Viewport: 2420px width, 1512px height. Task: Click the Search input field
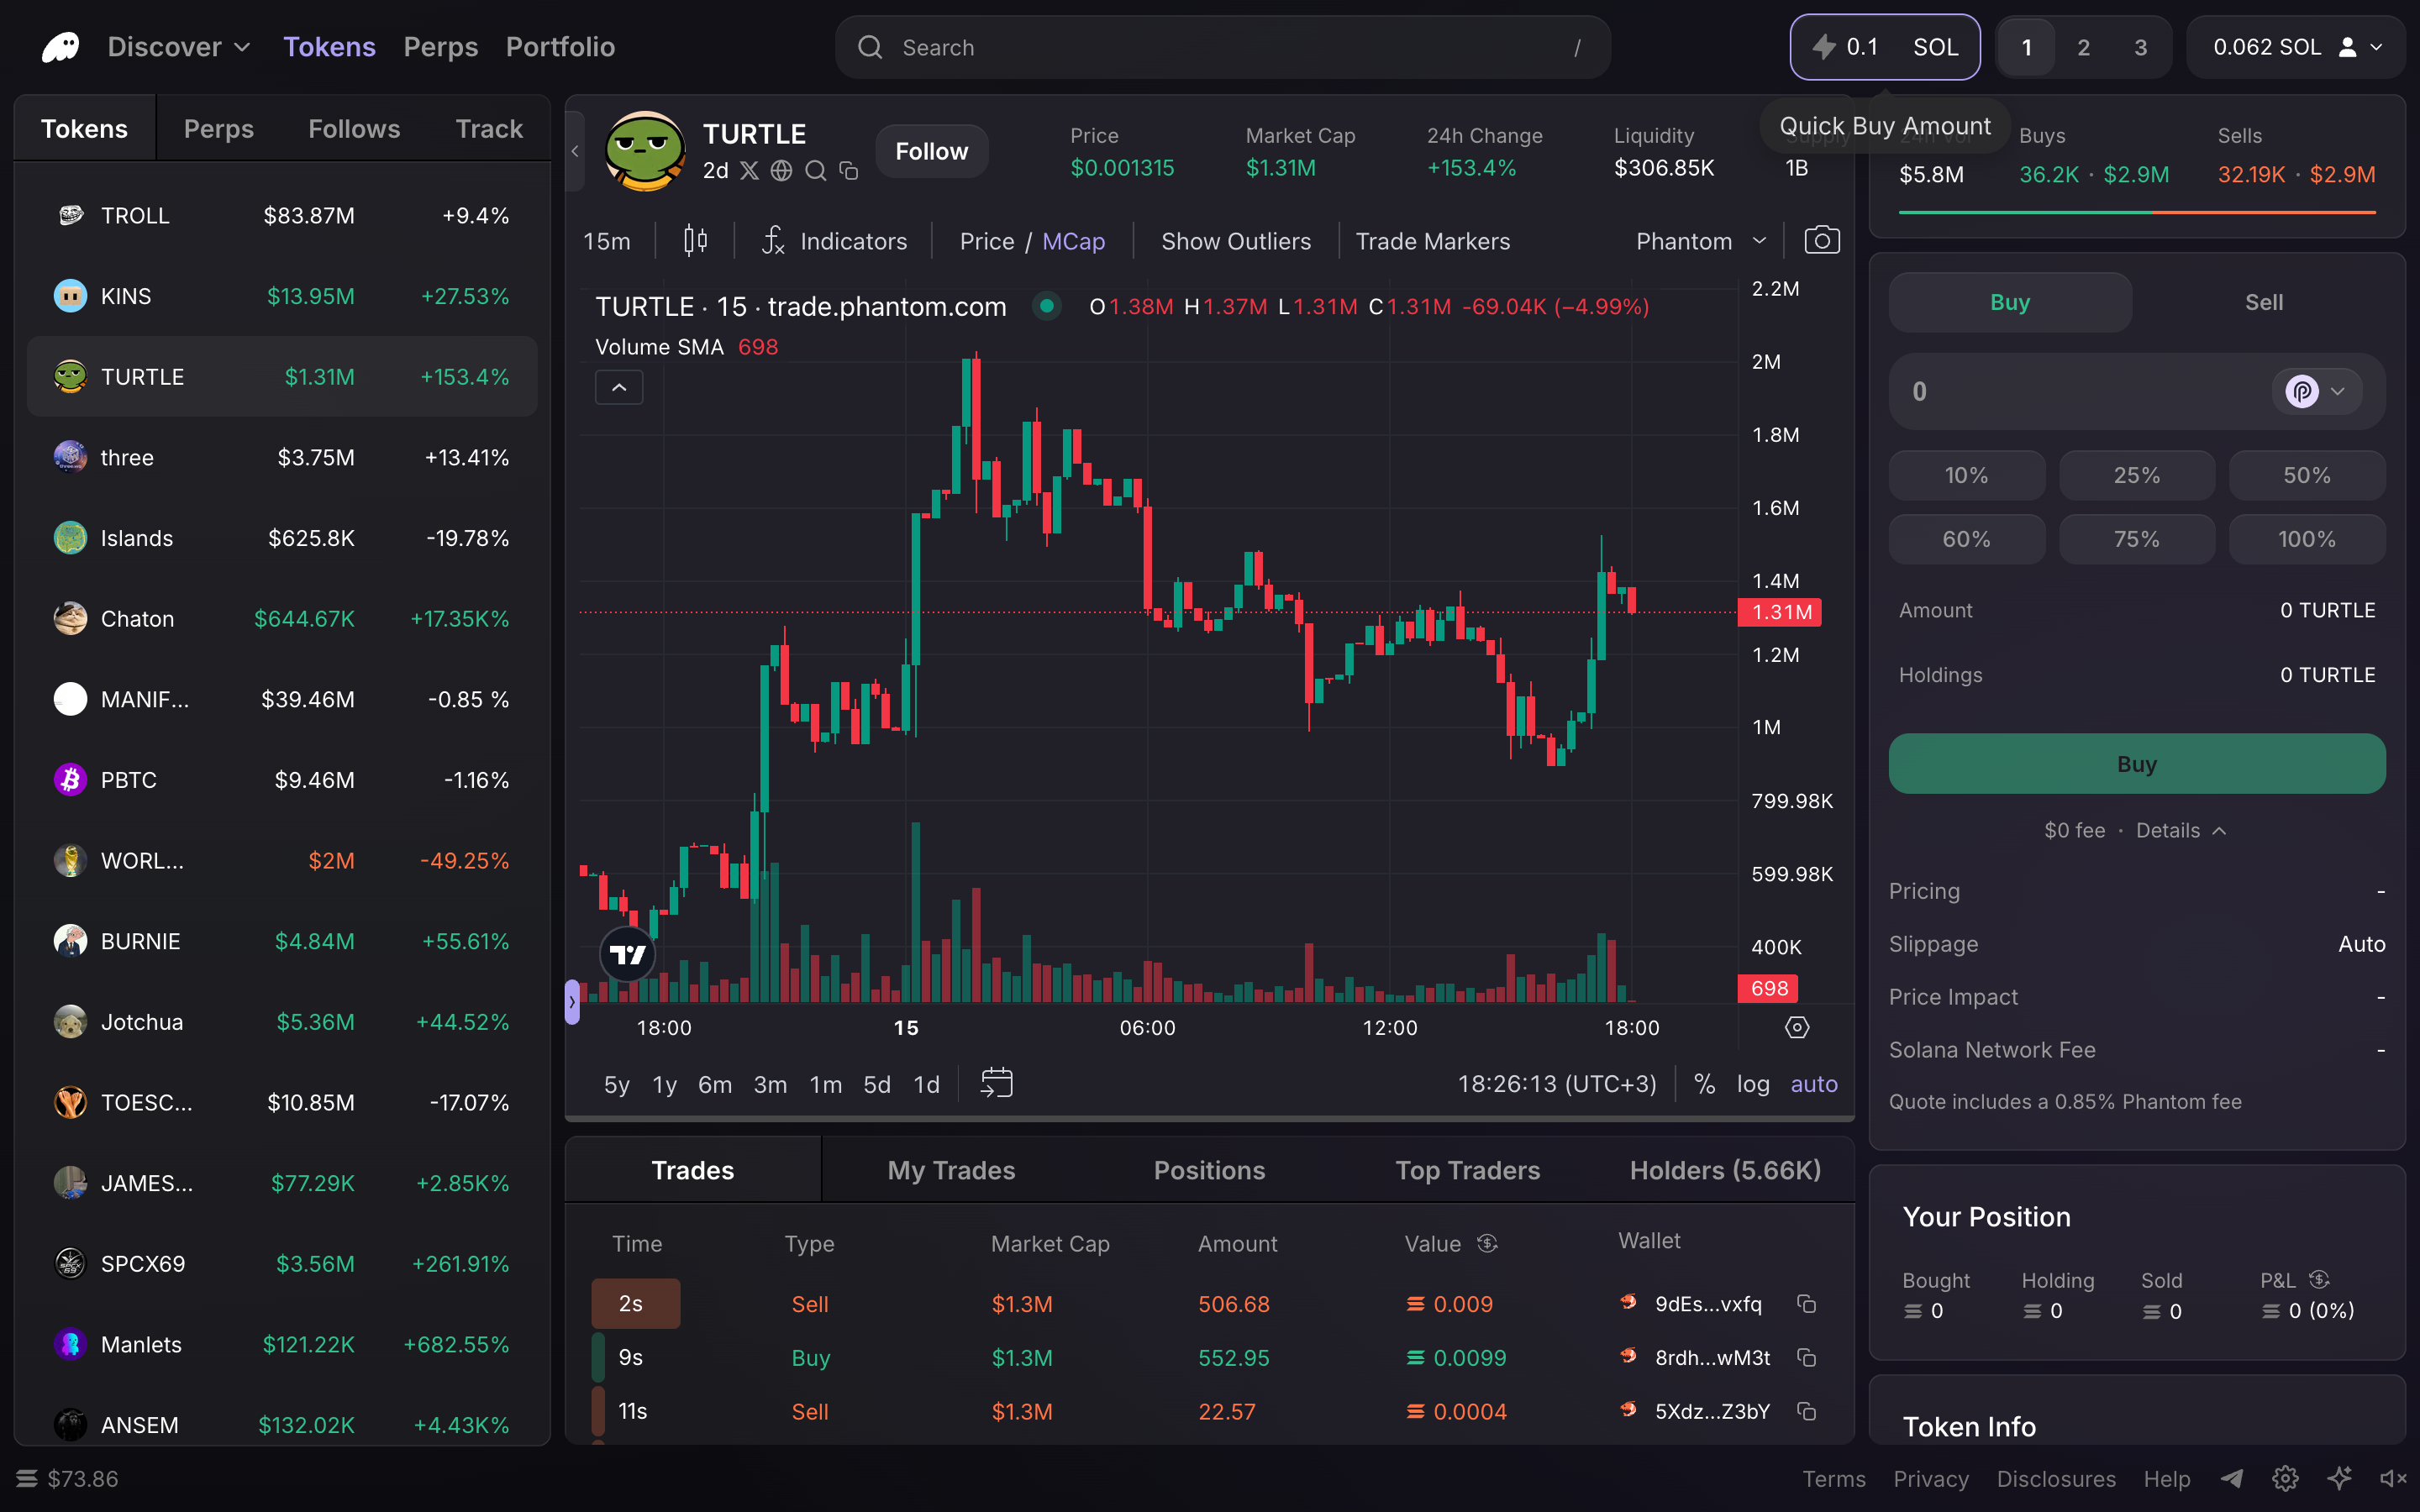(1222, 47)
